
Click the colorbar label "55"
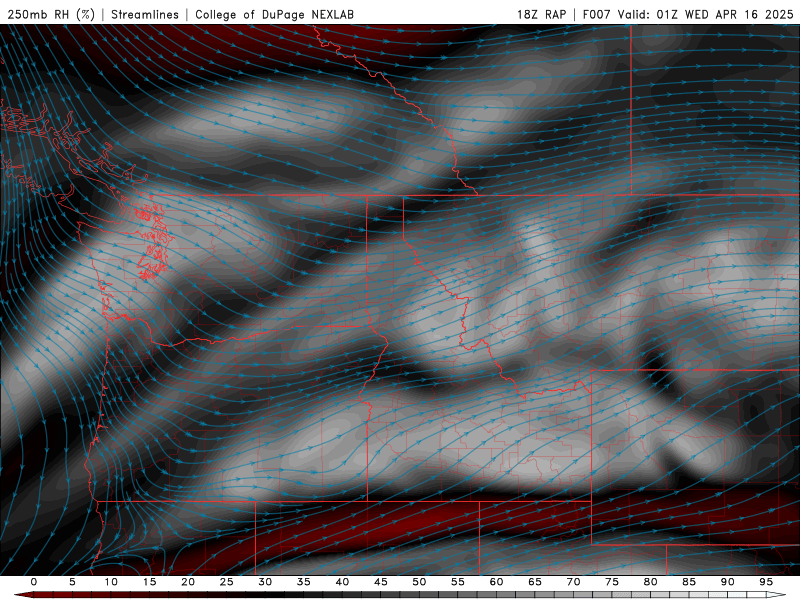[458, 582]
